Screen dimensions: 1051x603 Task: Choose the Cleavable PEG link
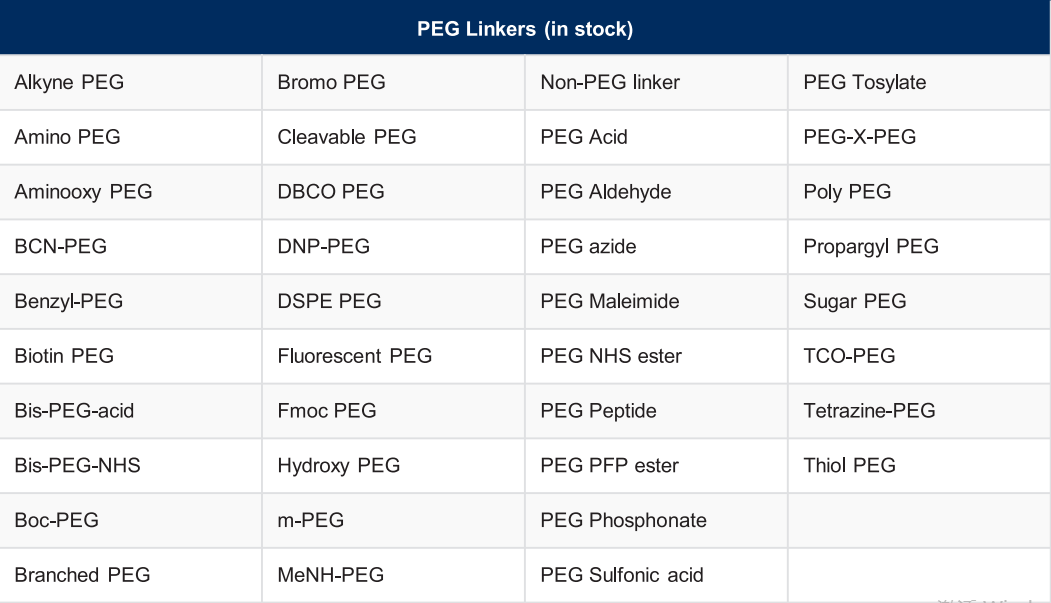346,137
